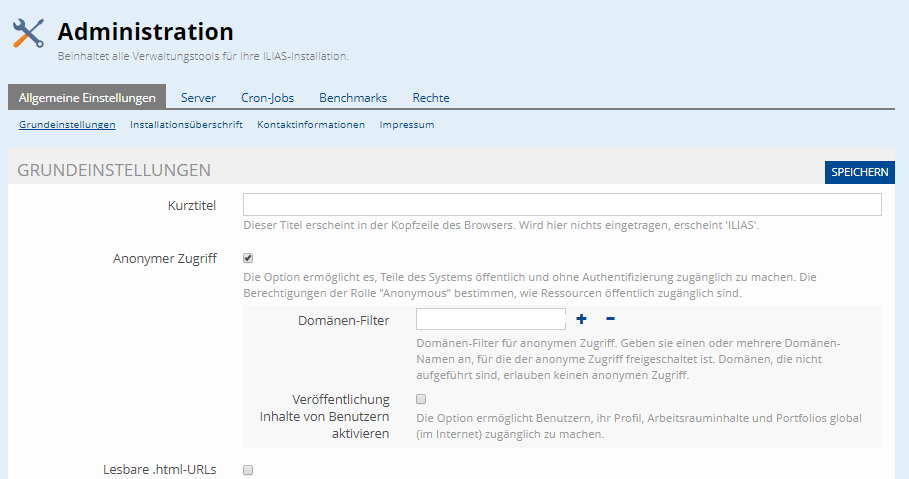Go to the Cron-Jobs tab
The image size is (909, 479).
tap(267, 98)
